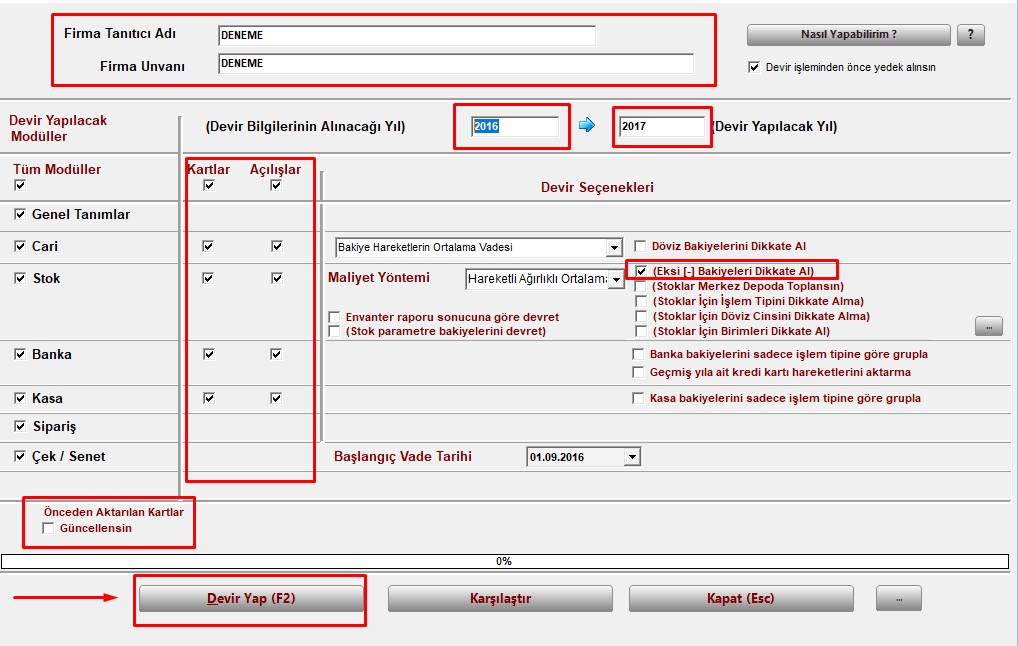Screen dimensions: 1018x646
Task: Enable Banka bakiyelerini sadece işlem tipine göre grupla
Action: (638, 354)
